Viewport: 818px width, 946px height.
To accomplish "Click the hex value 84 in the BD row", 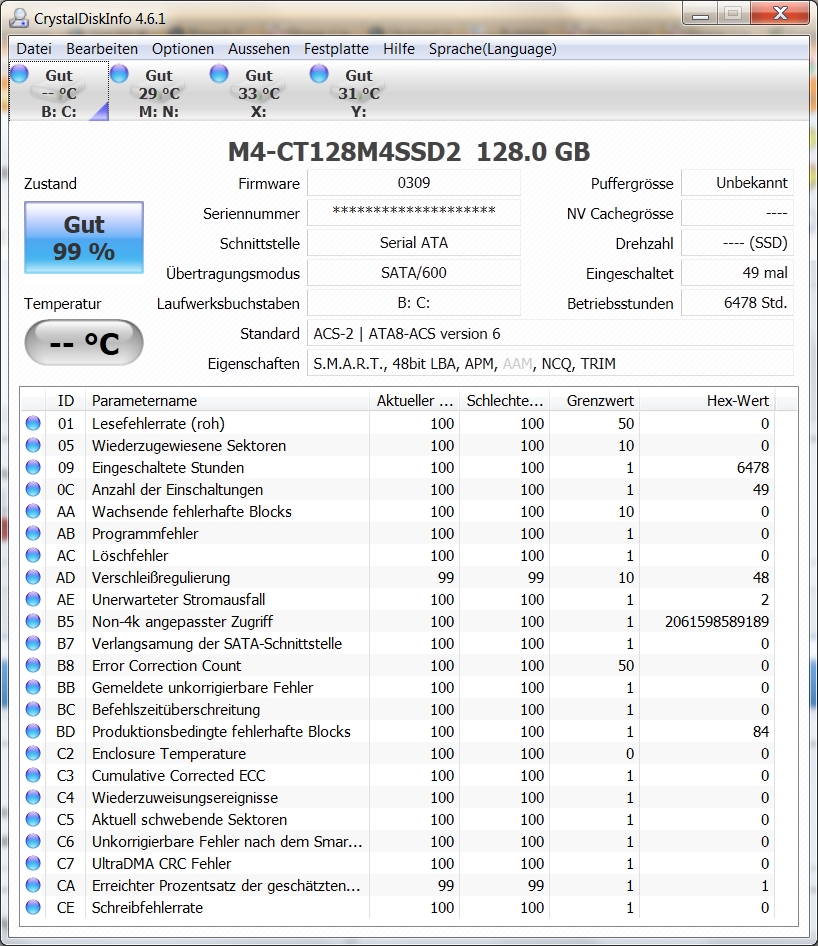I will coord(761,731).
